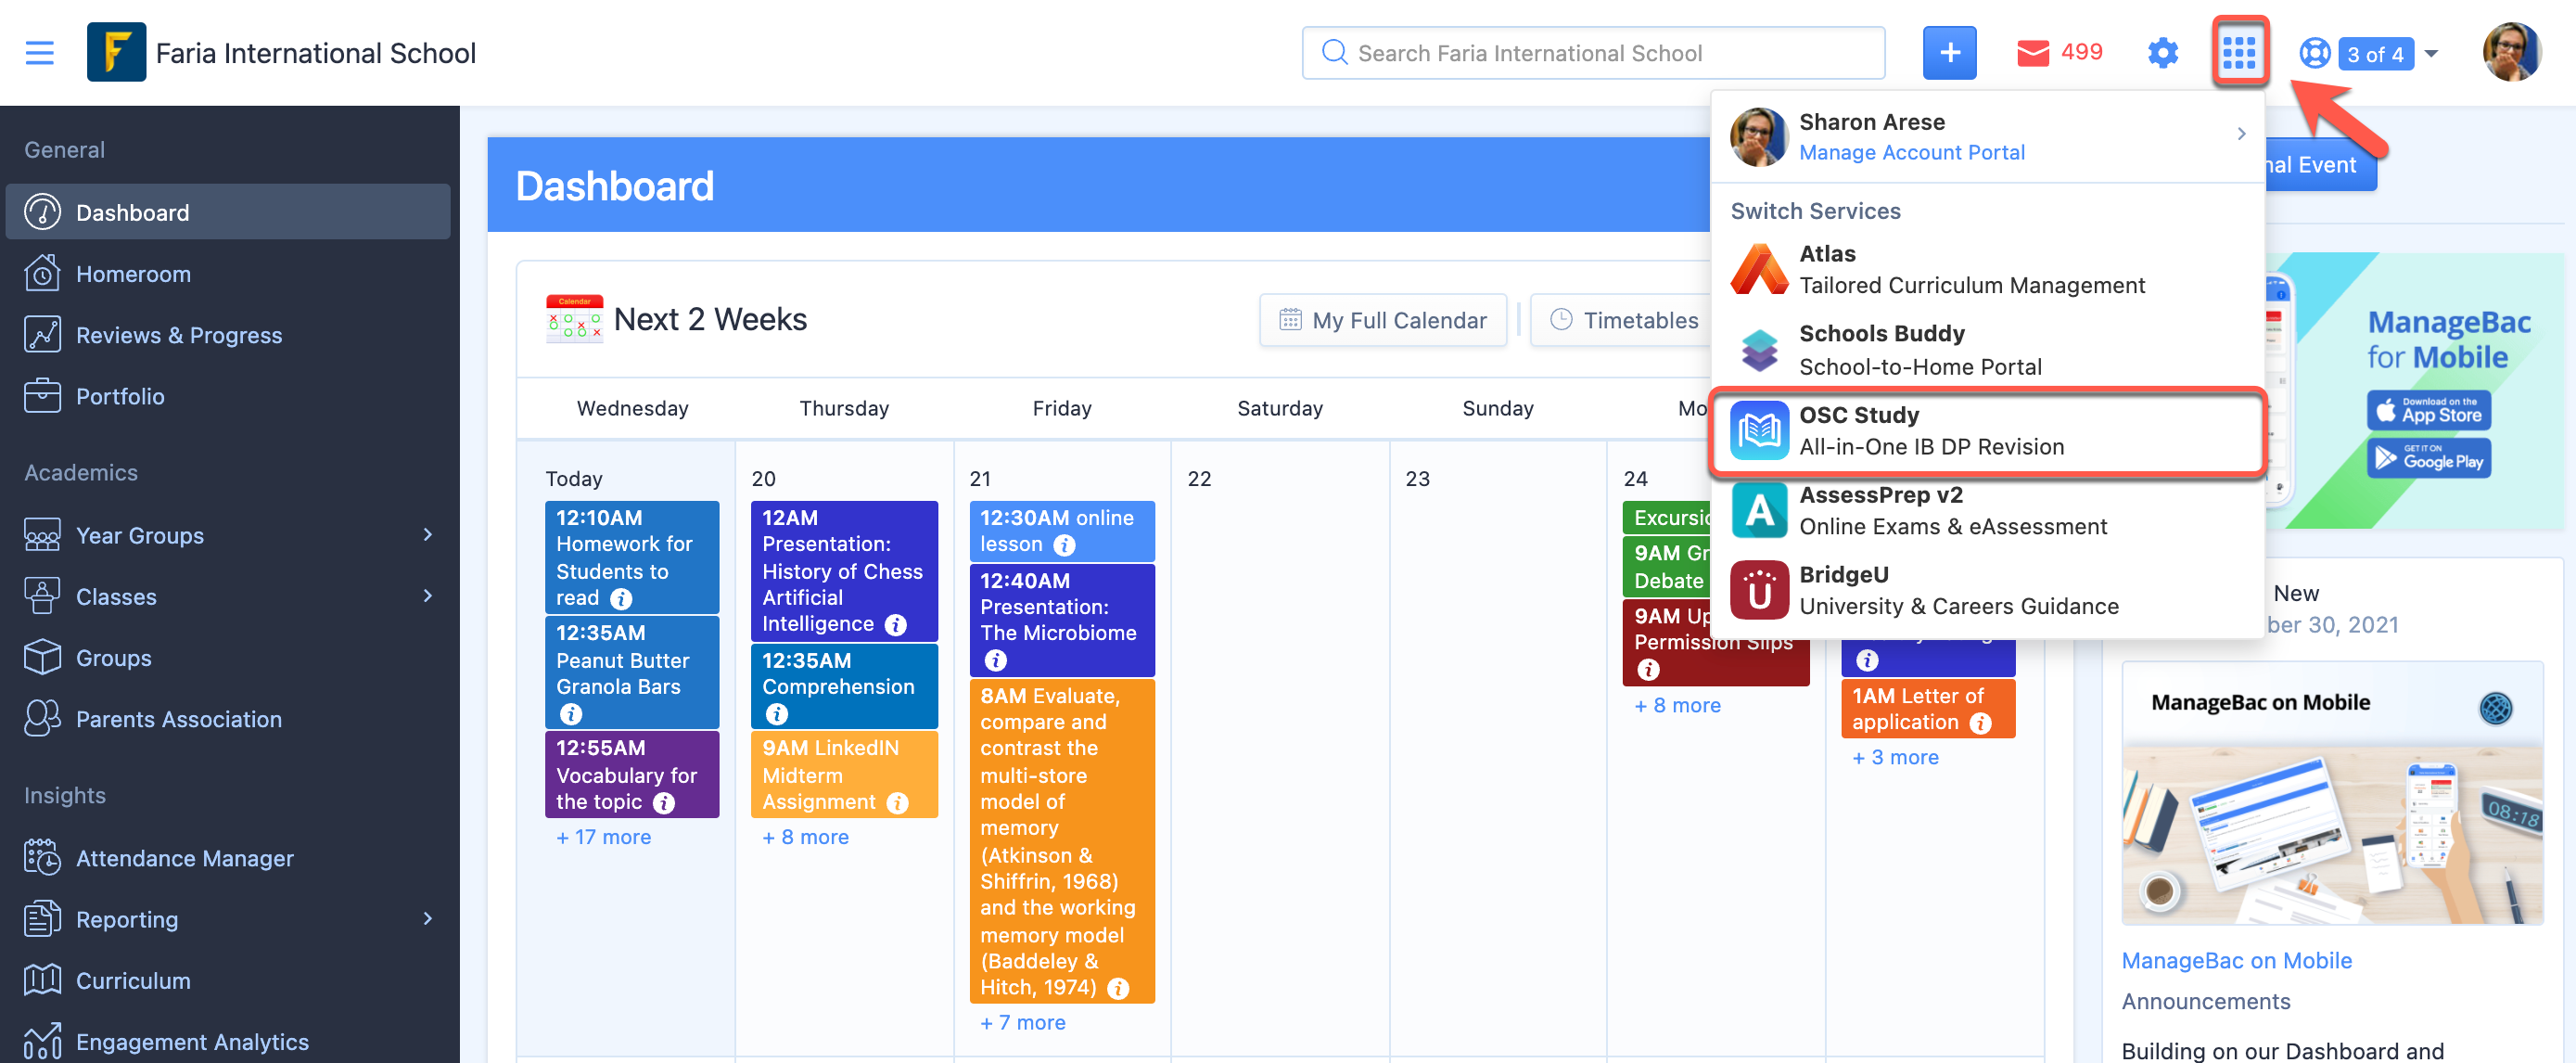
Task: Switch to Atlas Tailored Curriculum Management
Action: 1986,269
